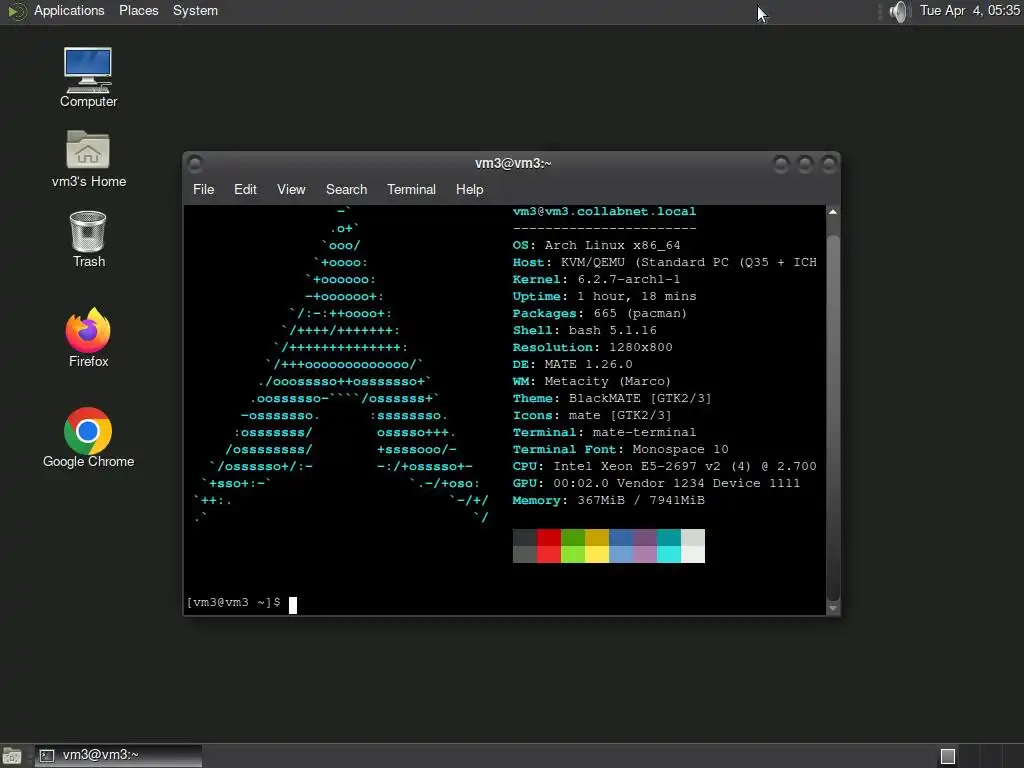Select the Trash icon on the desktop

click(88, 239)
